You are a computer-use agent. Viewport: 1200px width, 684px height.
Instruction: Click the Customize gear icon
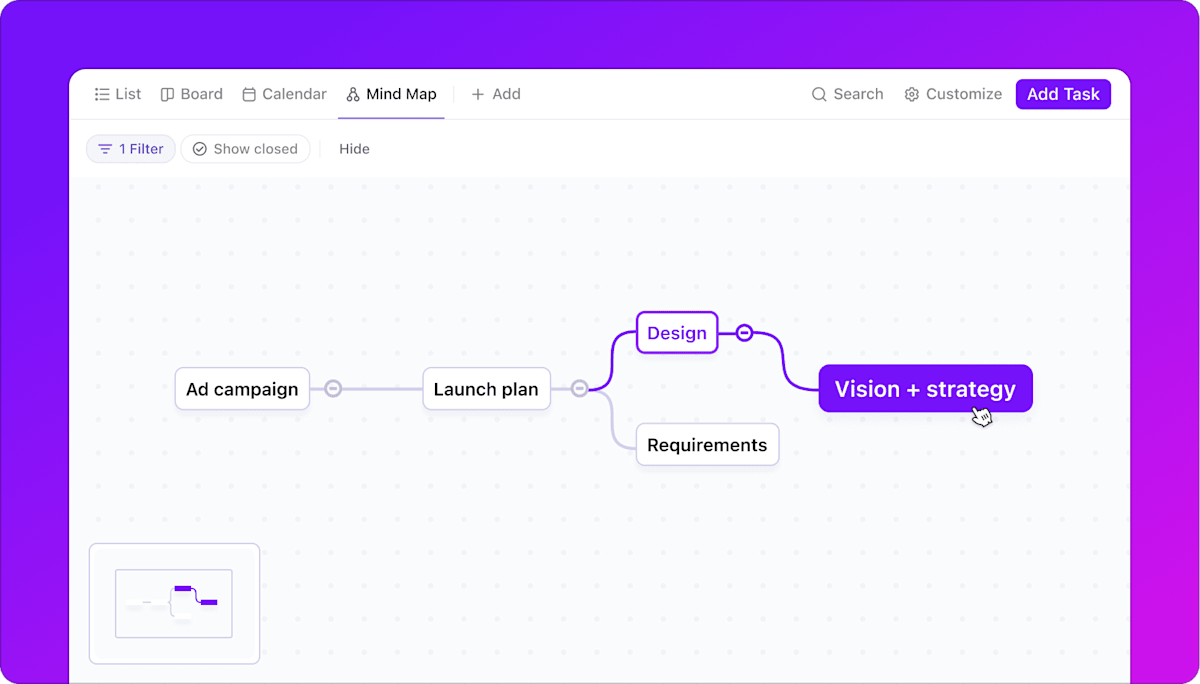pos(911,94)
